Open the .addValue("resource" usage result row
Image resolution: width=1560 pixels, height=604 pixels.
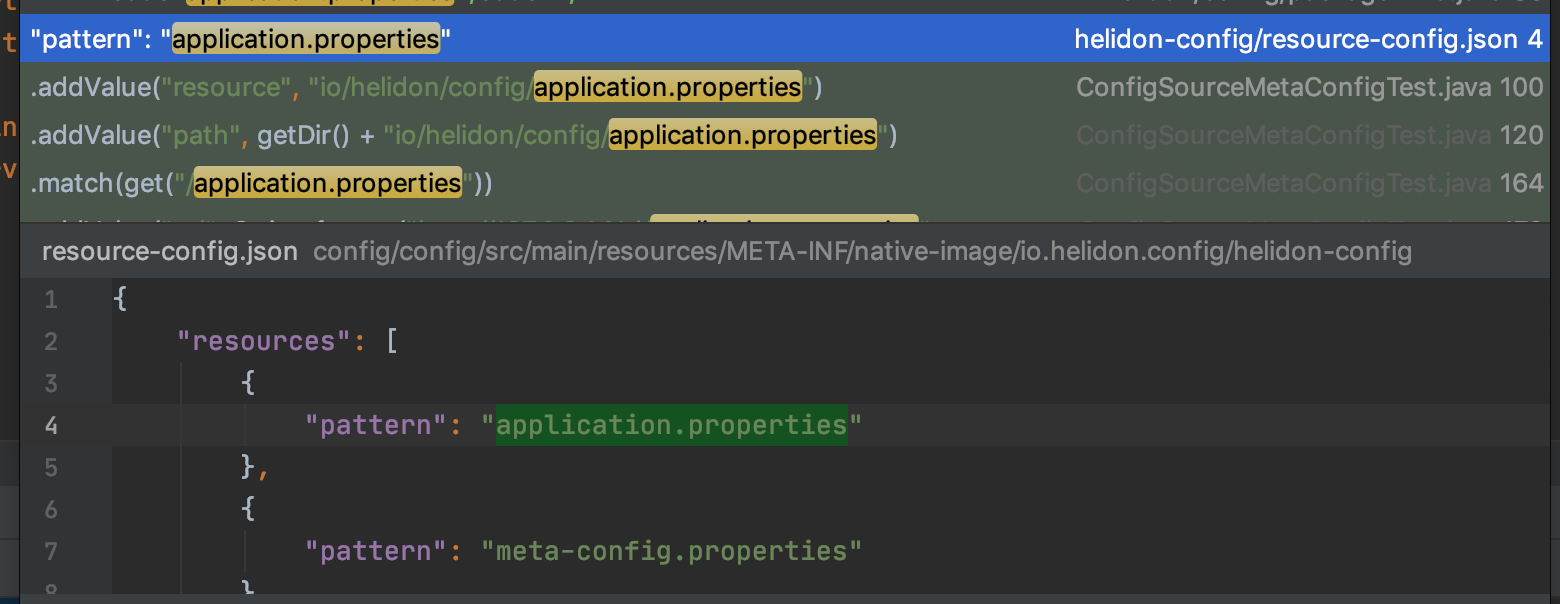(x=400, y=87)
